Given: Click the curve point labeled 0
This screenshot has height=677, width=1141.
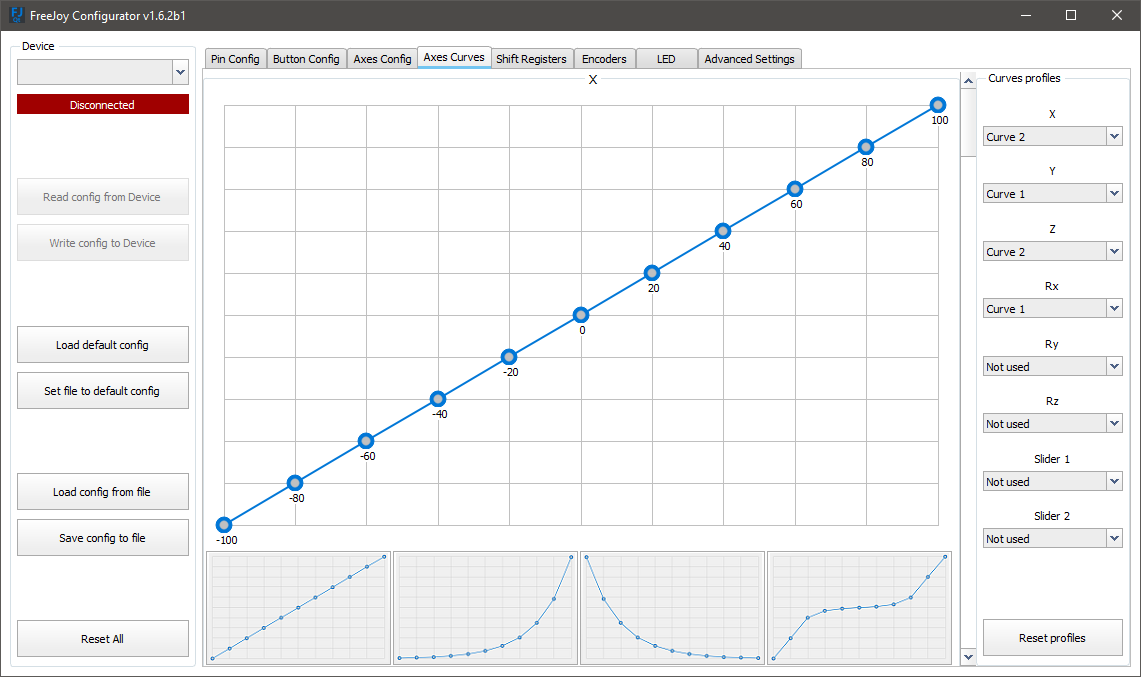Looking at the screenshot, I should pyautogui.click(x=581, y=315).
